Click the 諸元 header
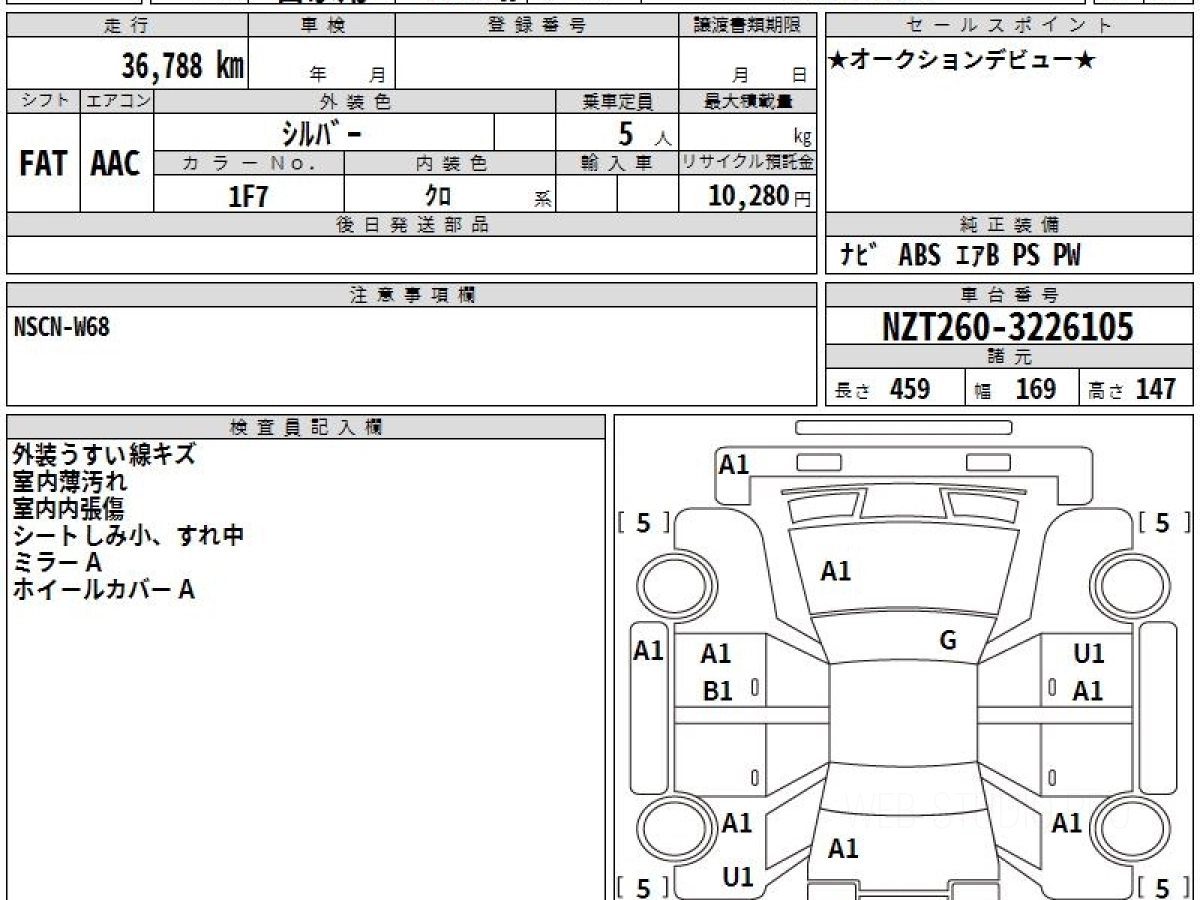1200x900 pixels. point(1009,357)
